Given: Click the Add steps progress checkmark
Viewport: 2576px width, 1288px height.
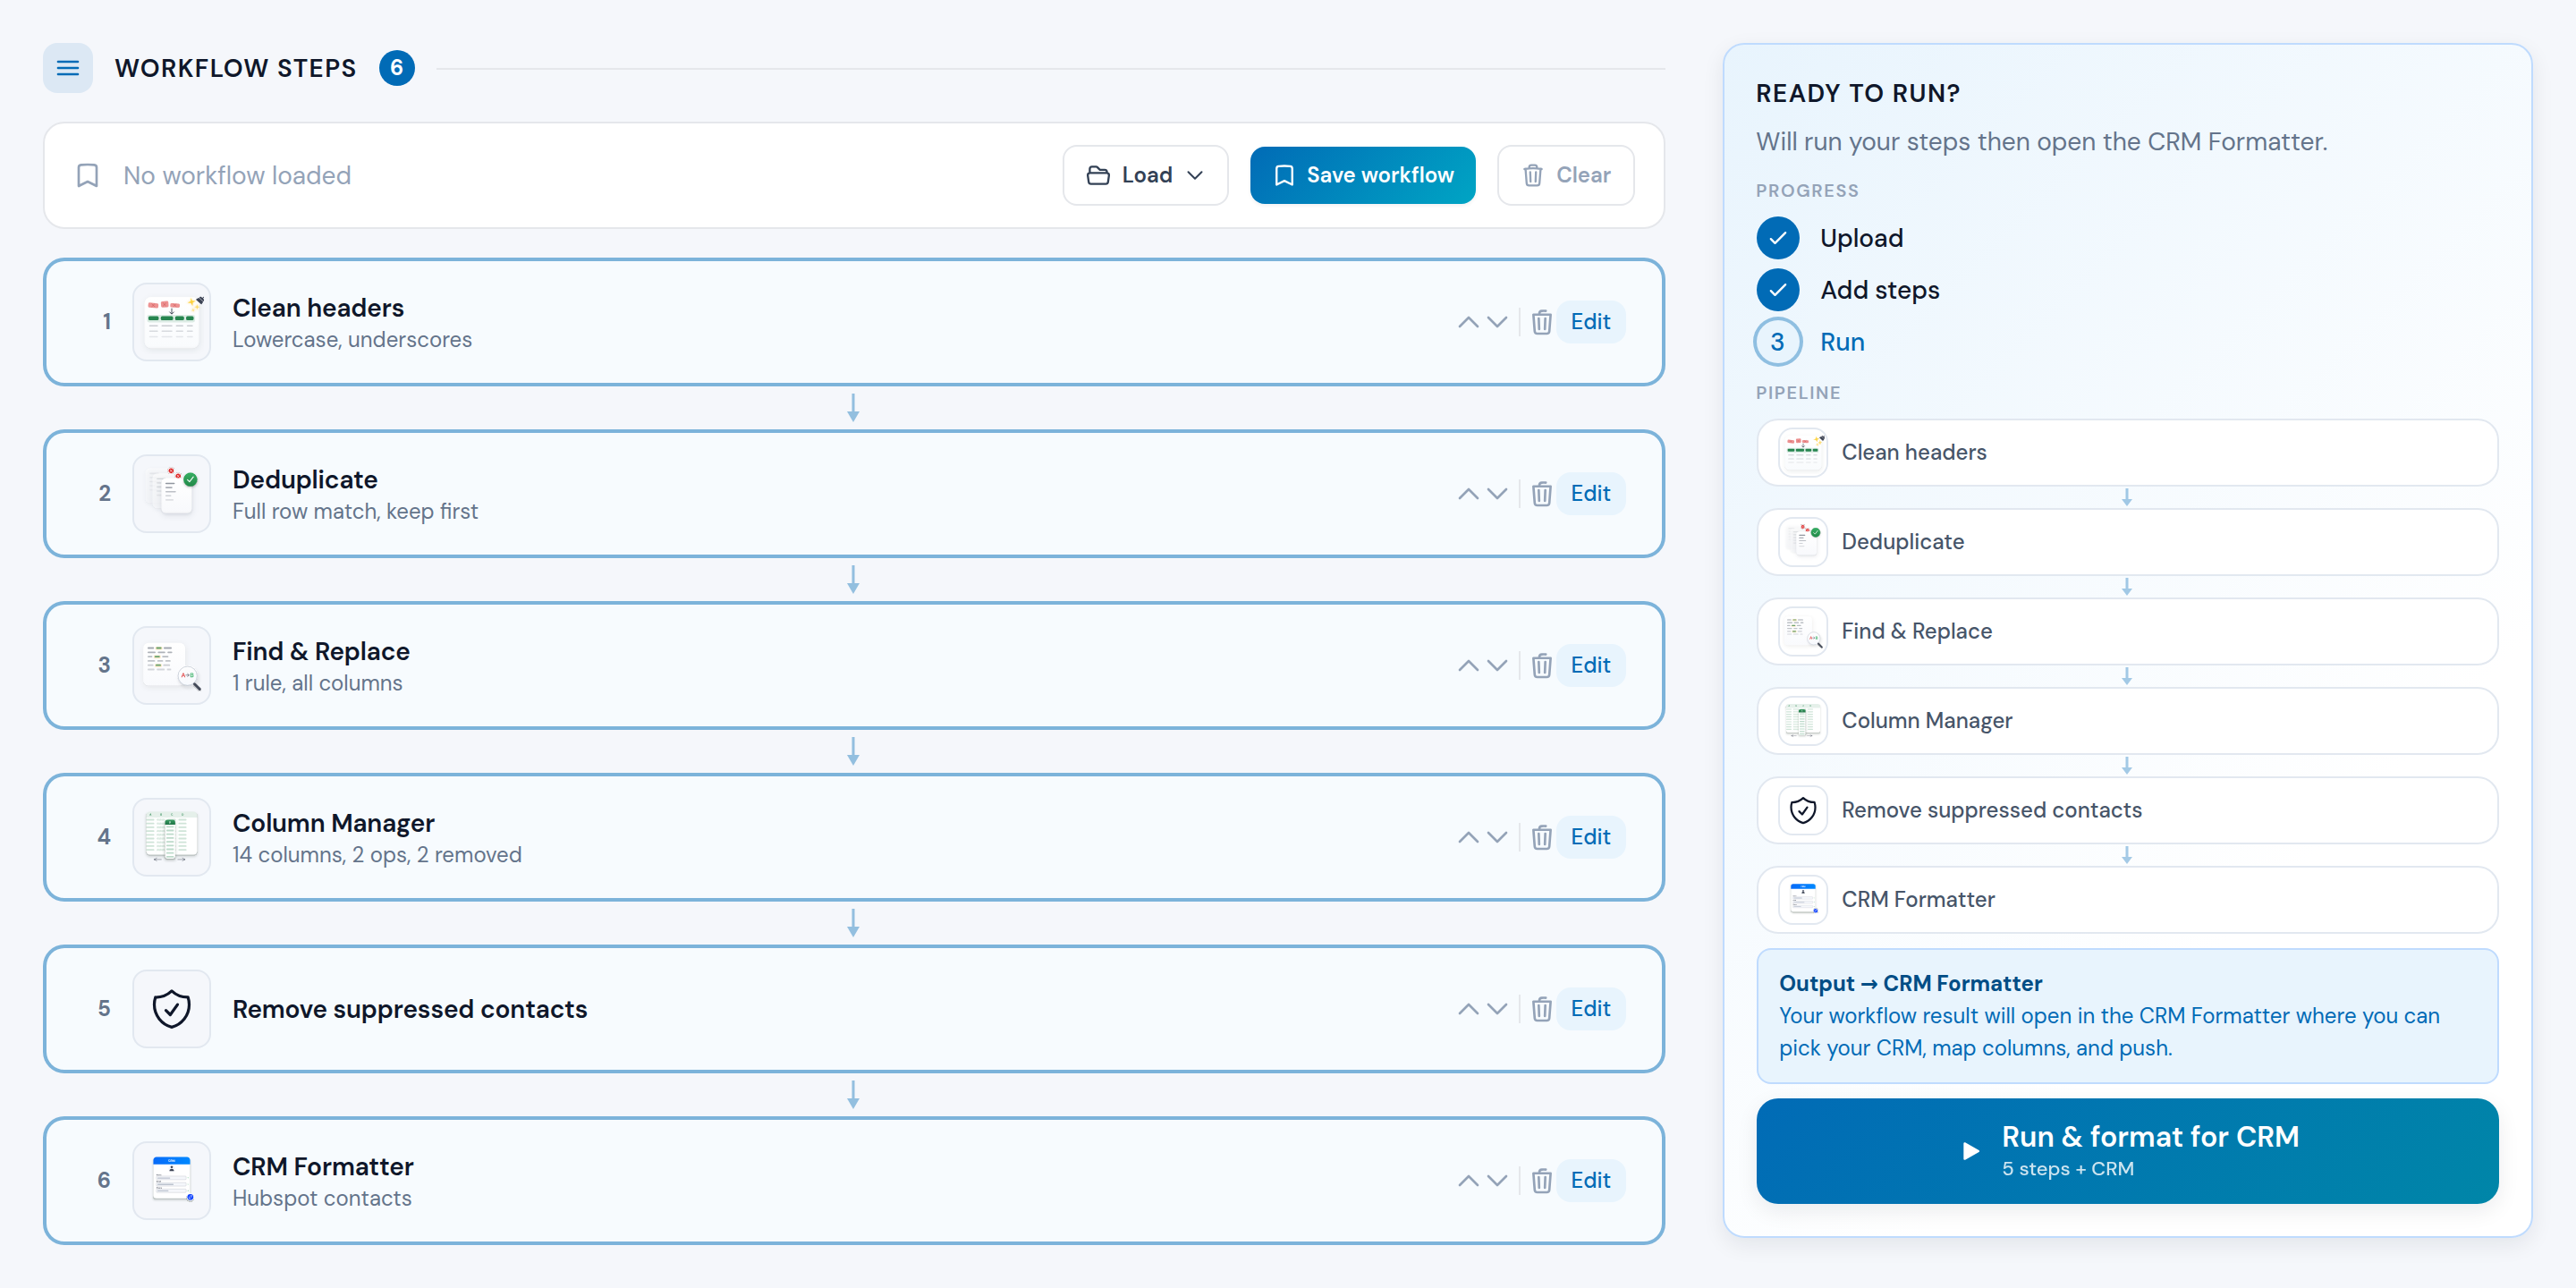Looking at the screenshot, I should pos(1777,290).
